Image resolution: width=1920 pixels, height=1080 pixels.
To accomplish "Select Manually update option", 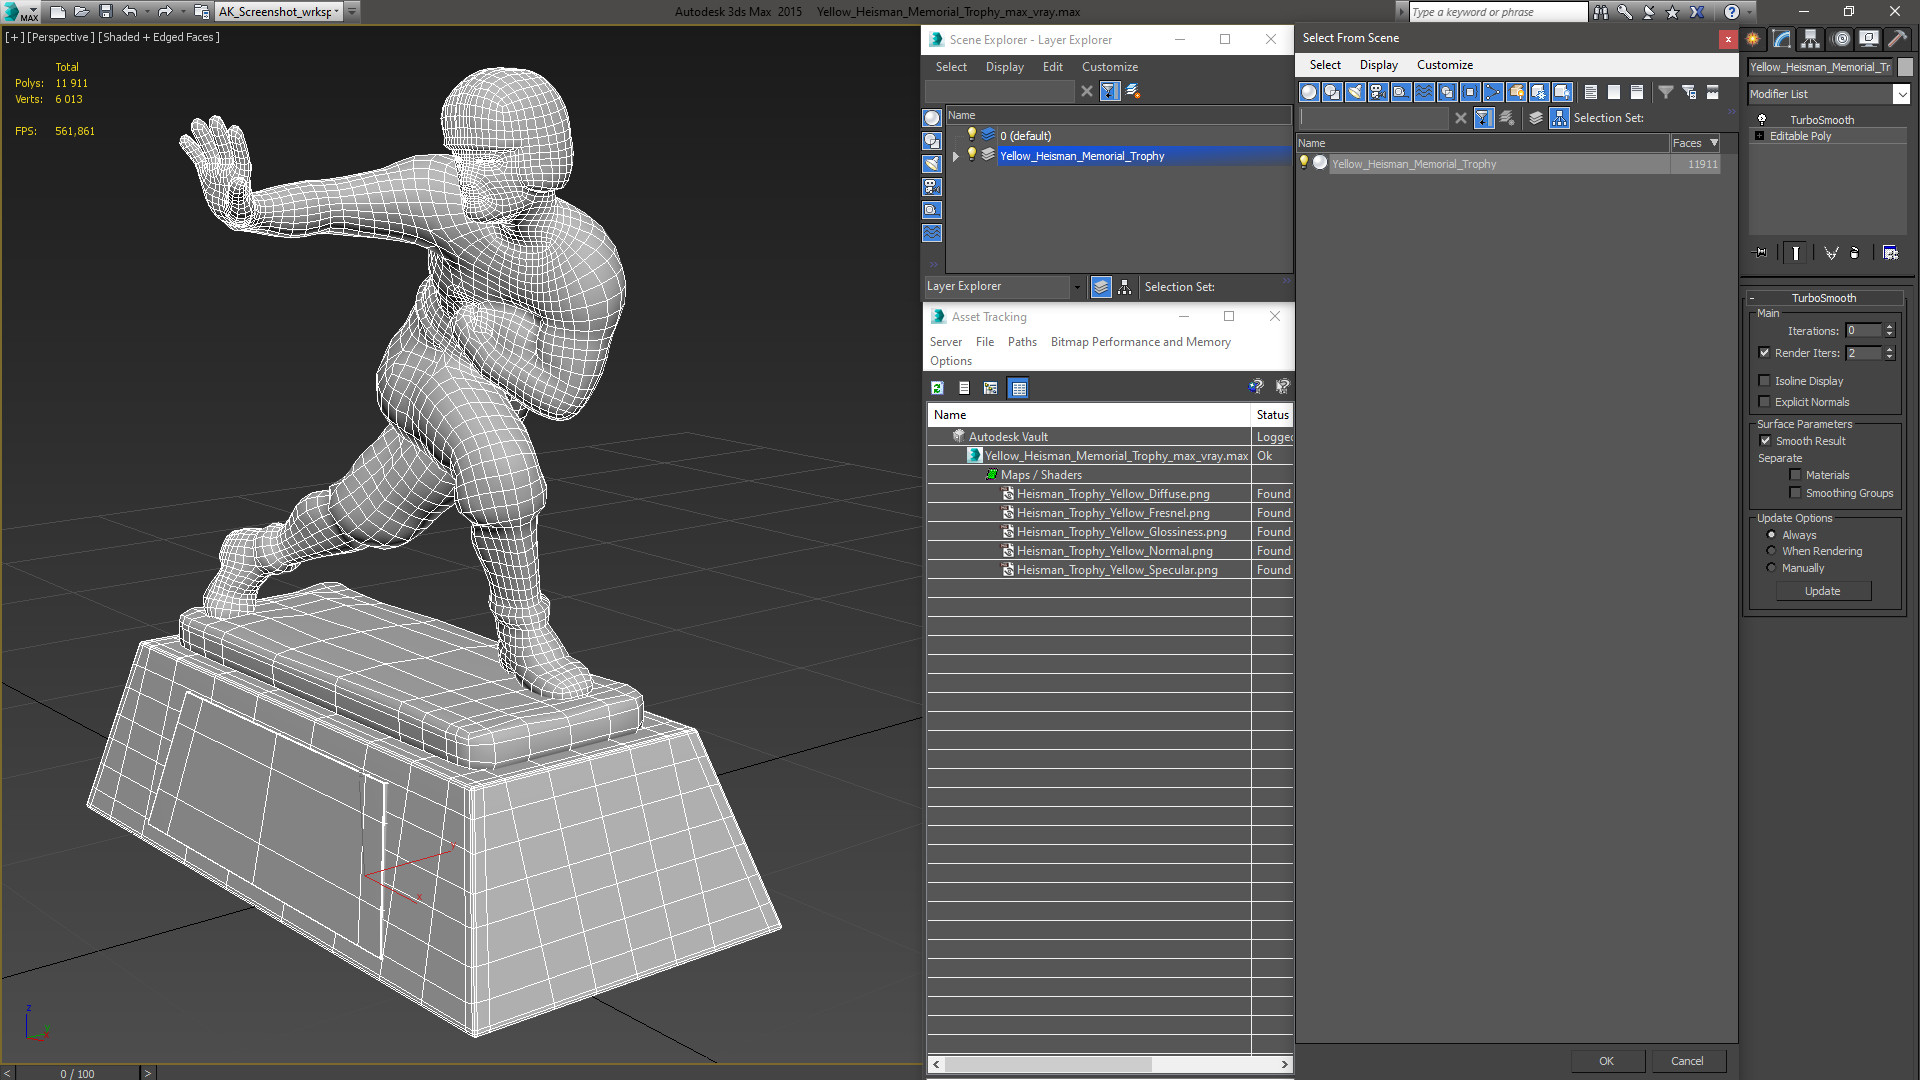I will [1771, 568].
